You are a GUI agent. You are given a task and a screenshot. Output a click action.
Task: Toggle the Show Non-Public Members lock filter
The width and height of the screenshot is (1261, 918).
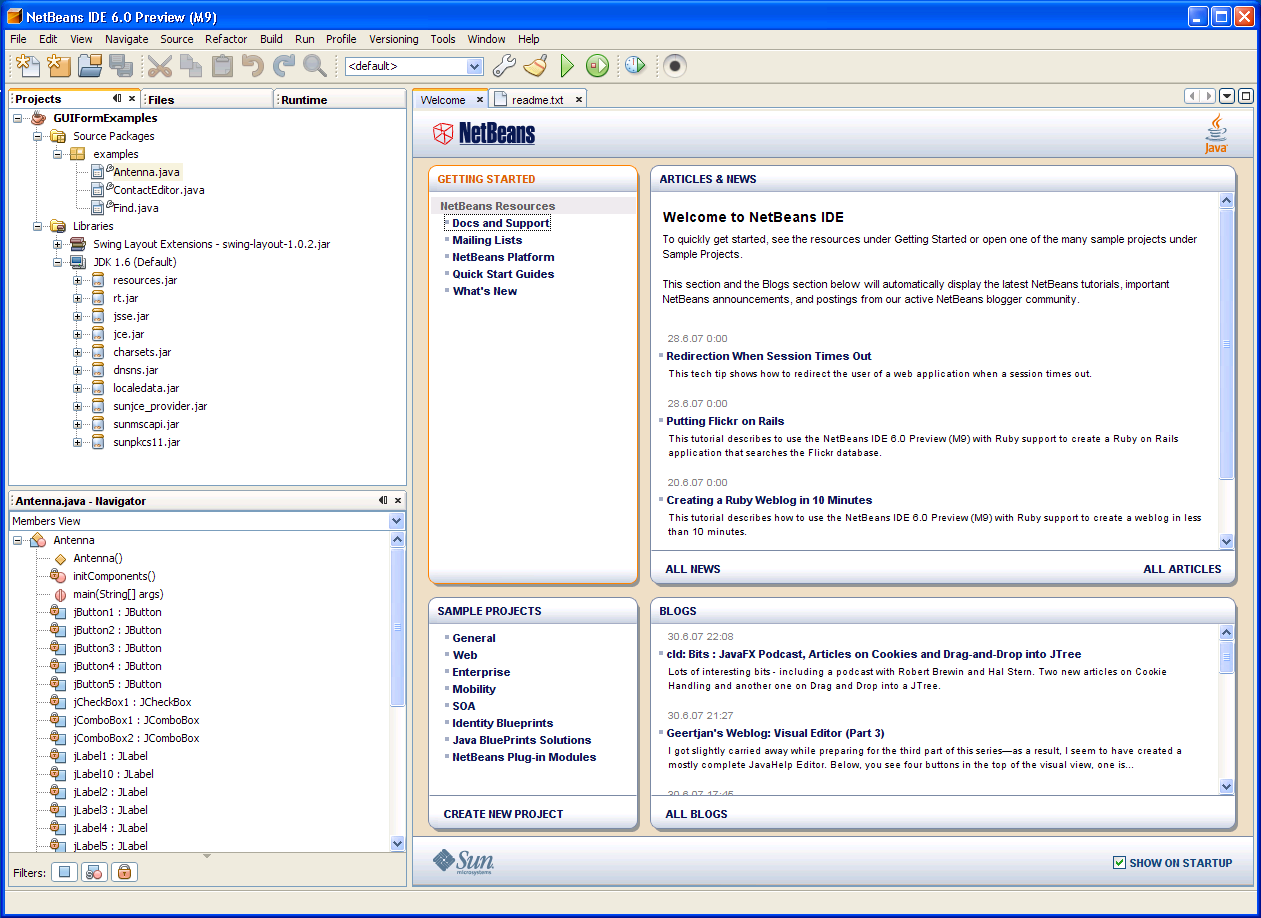point(124,872)
